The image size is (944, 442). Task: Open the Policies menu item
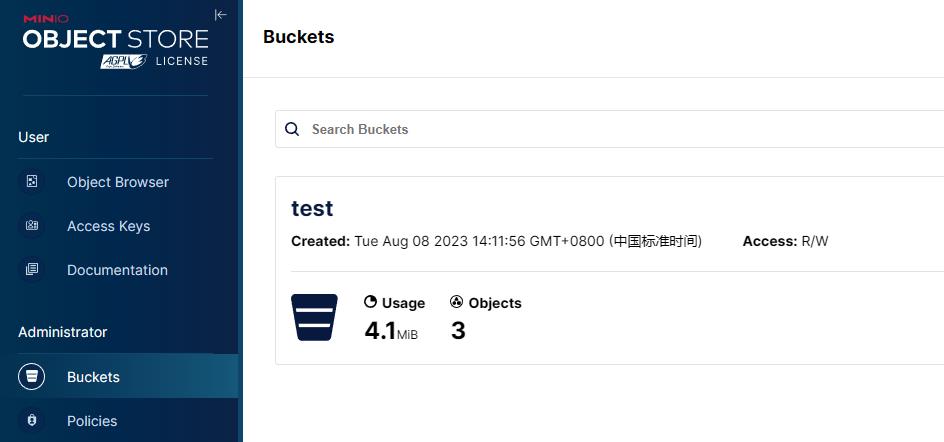click(x=92, y=421)
